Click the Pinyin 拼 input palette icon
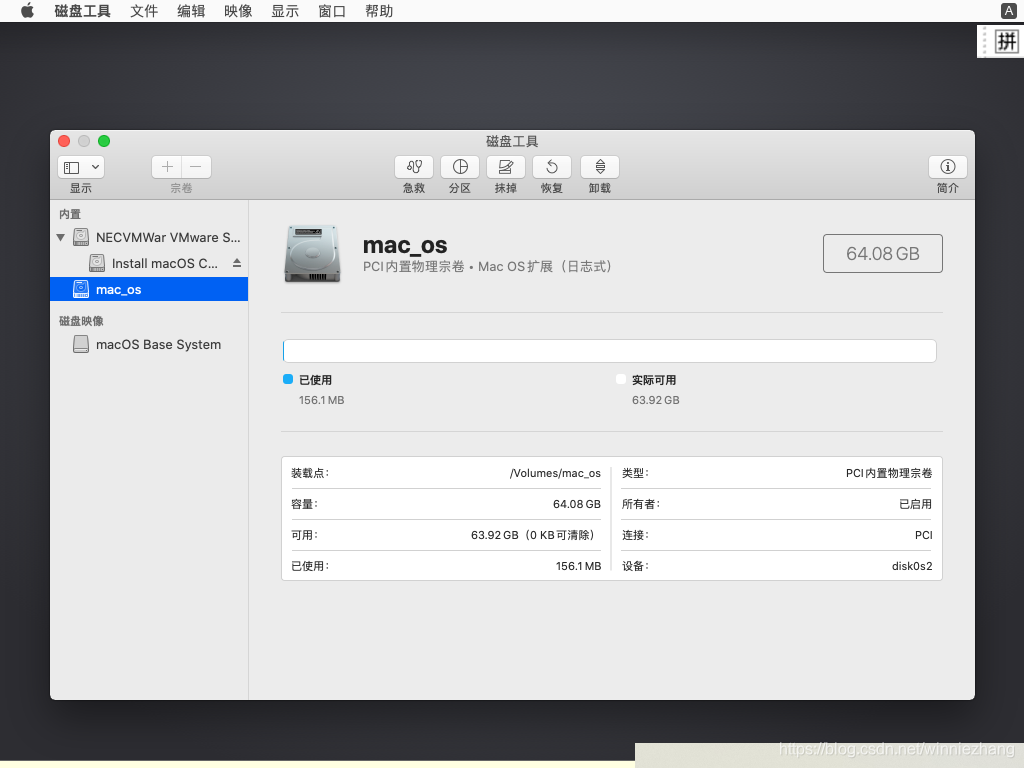The height and width of the screenshot is (768, 1024). point(1006,42)
